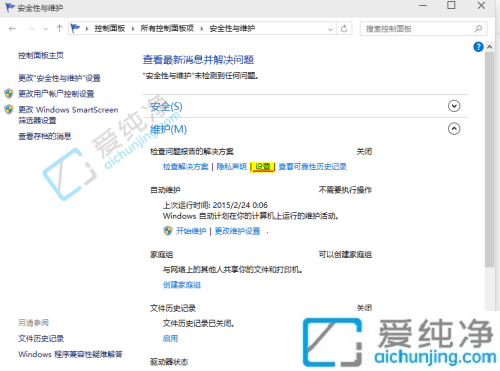Click the scrollbar up arrow

[x=489, y=47]
